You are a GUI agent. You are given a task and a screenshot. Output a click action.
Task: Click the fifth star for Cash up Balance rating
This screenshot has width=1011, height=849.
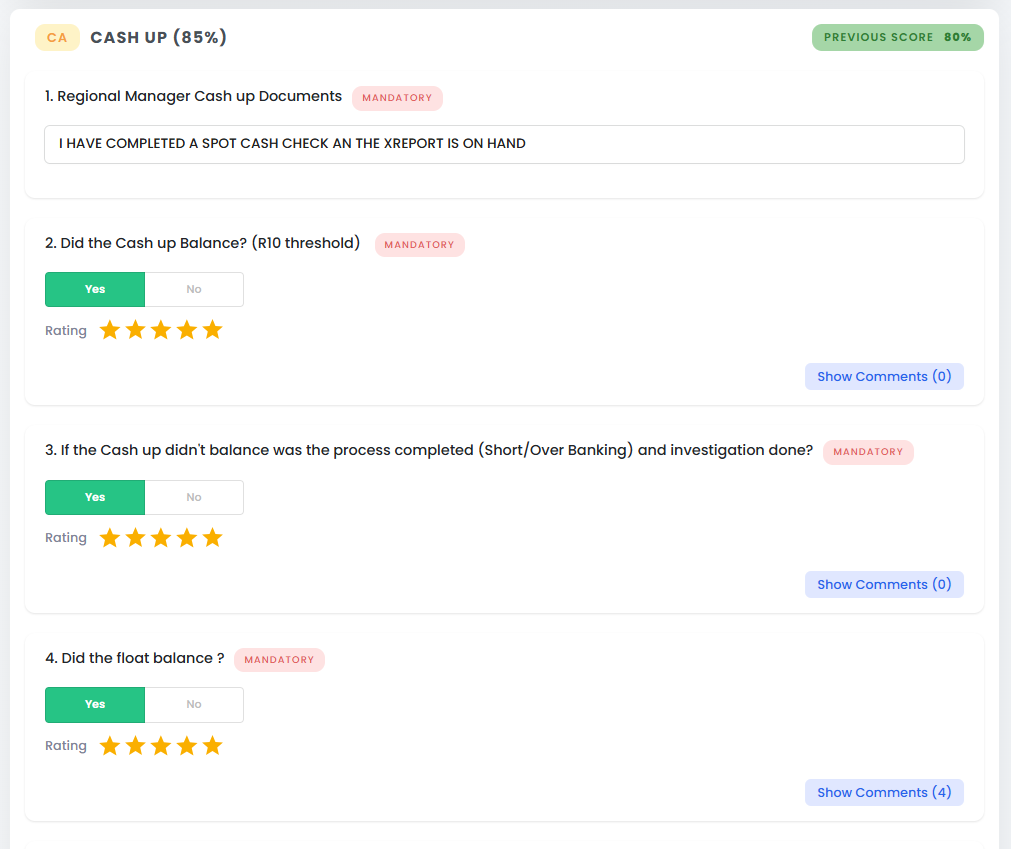[212, 330]
